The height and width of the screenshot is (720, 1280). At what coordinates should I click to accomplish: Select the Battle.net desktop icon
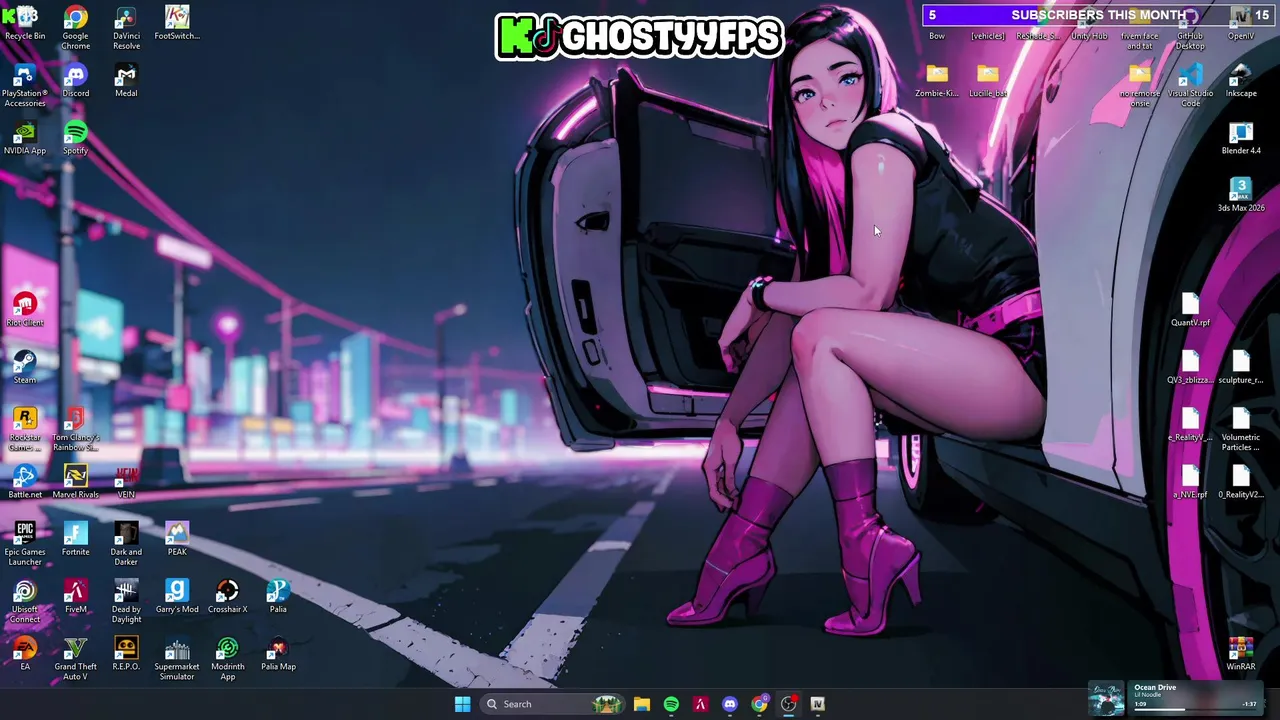tap(25, 482)
